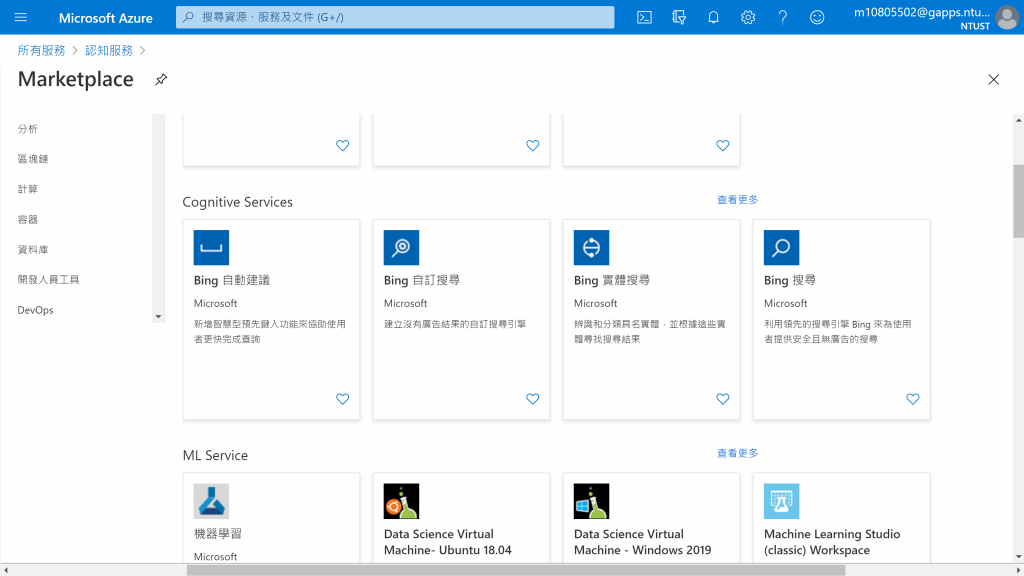Open Machine Learning Studio (classic) Workspace title
This screenshot has width=1024, height=576.
pos(832,542)
